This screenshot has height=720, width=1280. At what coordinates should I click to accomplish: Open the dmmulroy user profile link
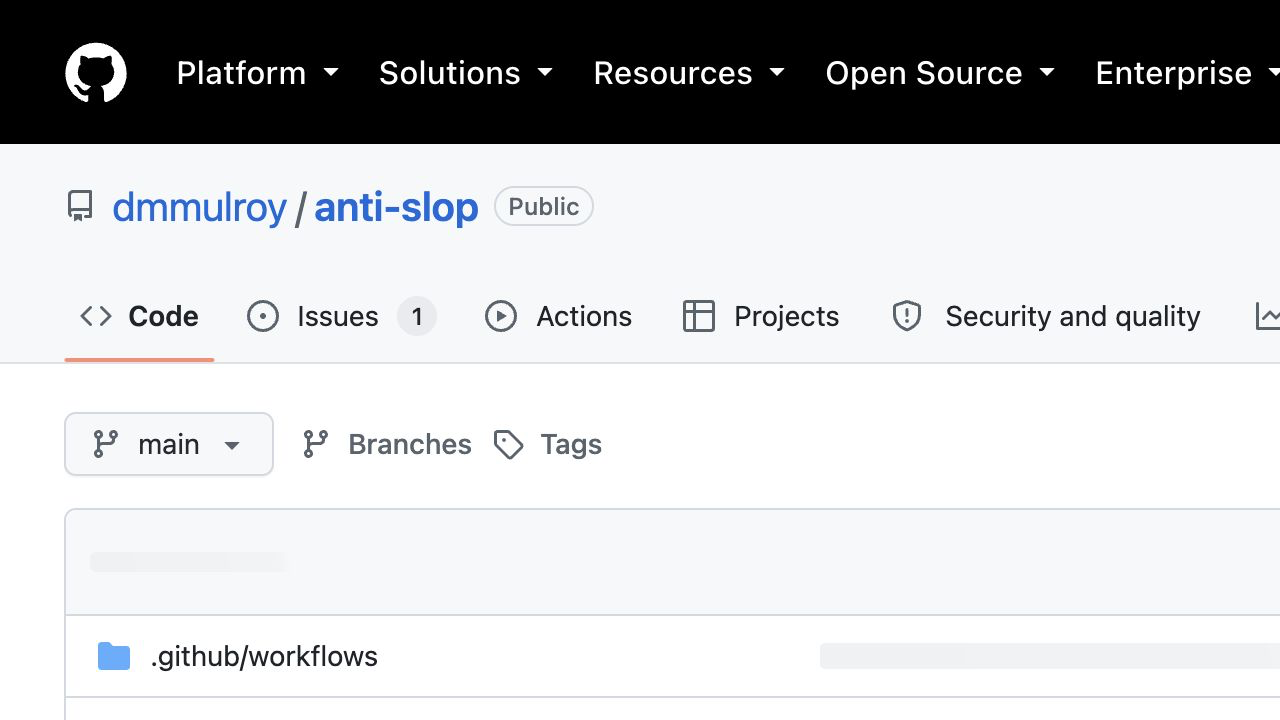199,207
